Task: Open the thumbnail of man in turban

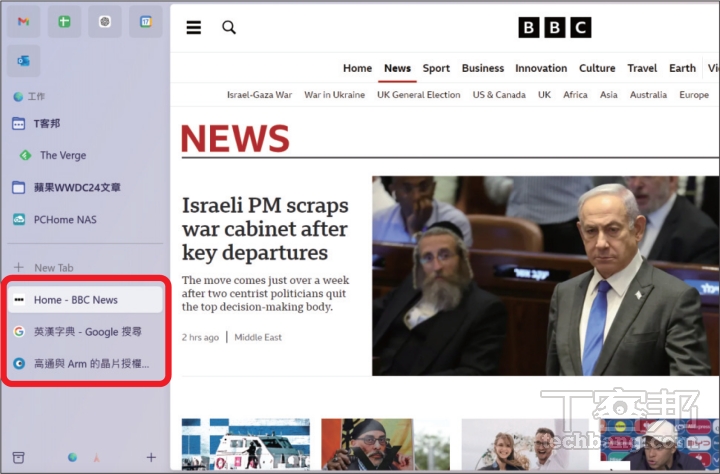Action: (385, 444)
